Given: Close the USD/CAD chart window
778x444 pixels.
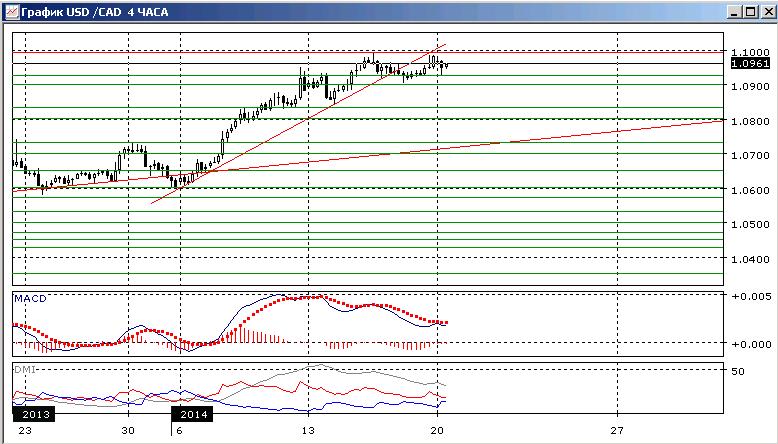Looking at the screenshot, I should click(x=767, y=12).
